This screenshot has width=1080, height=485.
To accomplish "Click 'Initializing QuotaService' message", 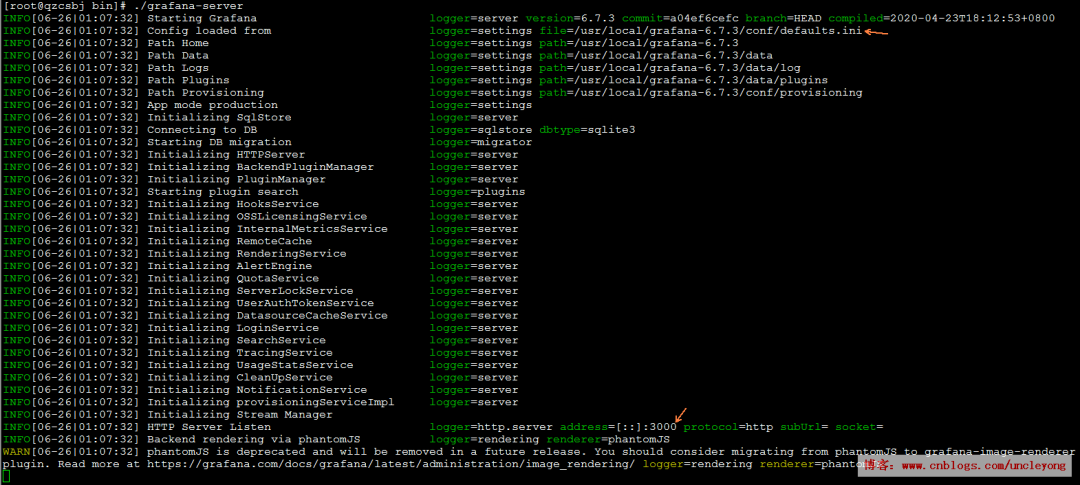I will click(233, 278).
